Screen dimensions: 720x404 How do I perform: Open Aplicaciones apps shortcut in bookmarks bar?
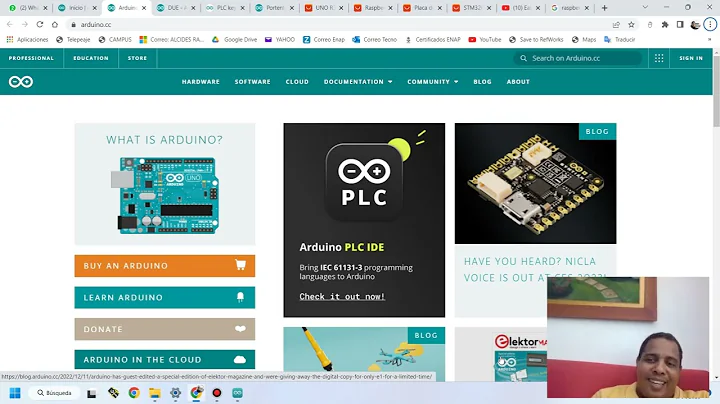27,39
